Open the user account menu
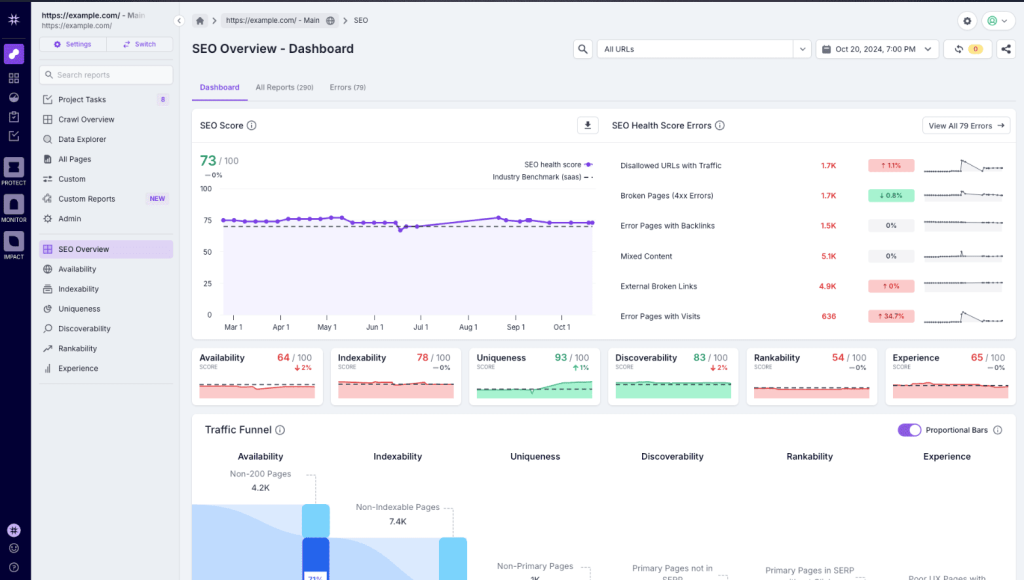 997,21
